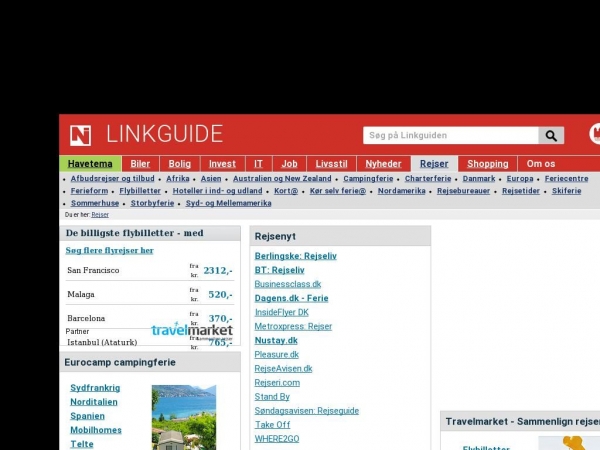600x450 pixels.
Task: Open the Ferieform category link
Action: pyautogui.click(x=89, y=191)
